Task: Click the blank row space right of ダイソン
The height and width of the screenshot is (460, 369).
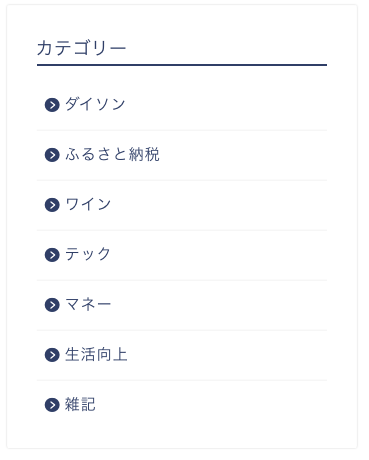Action: (x=226, y=105)
